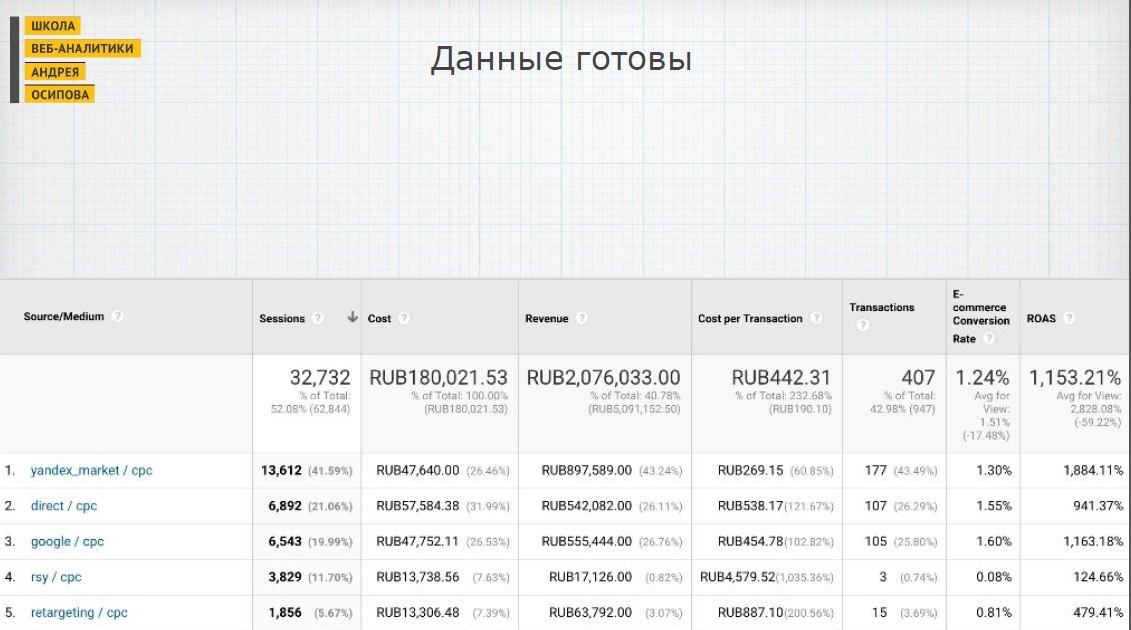
Task: Click the question mark next to Cost
Action: [x=404, y=318]
